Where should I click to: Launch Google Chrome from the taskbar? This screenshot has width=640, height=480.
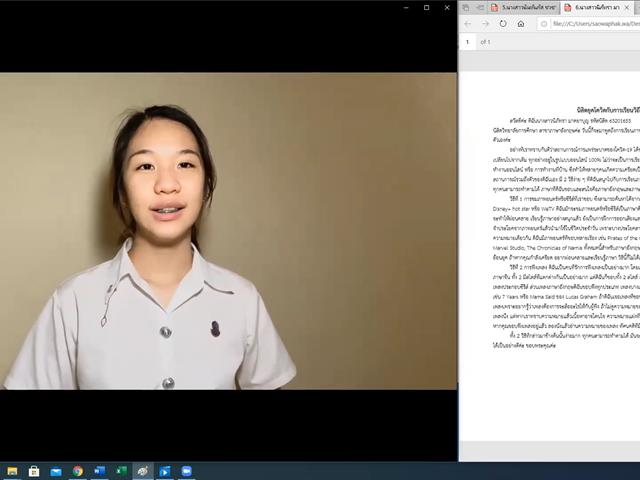(x=78, y=471)
